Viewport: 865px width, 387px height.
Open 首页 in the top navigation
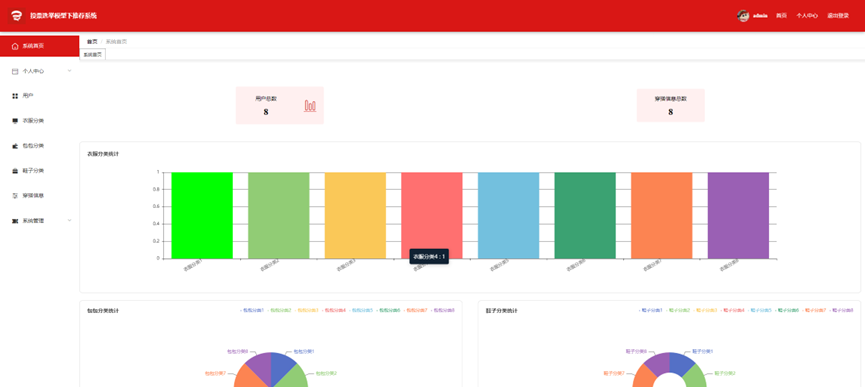coord(781,16)
